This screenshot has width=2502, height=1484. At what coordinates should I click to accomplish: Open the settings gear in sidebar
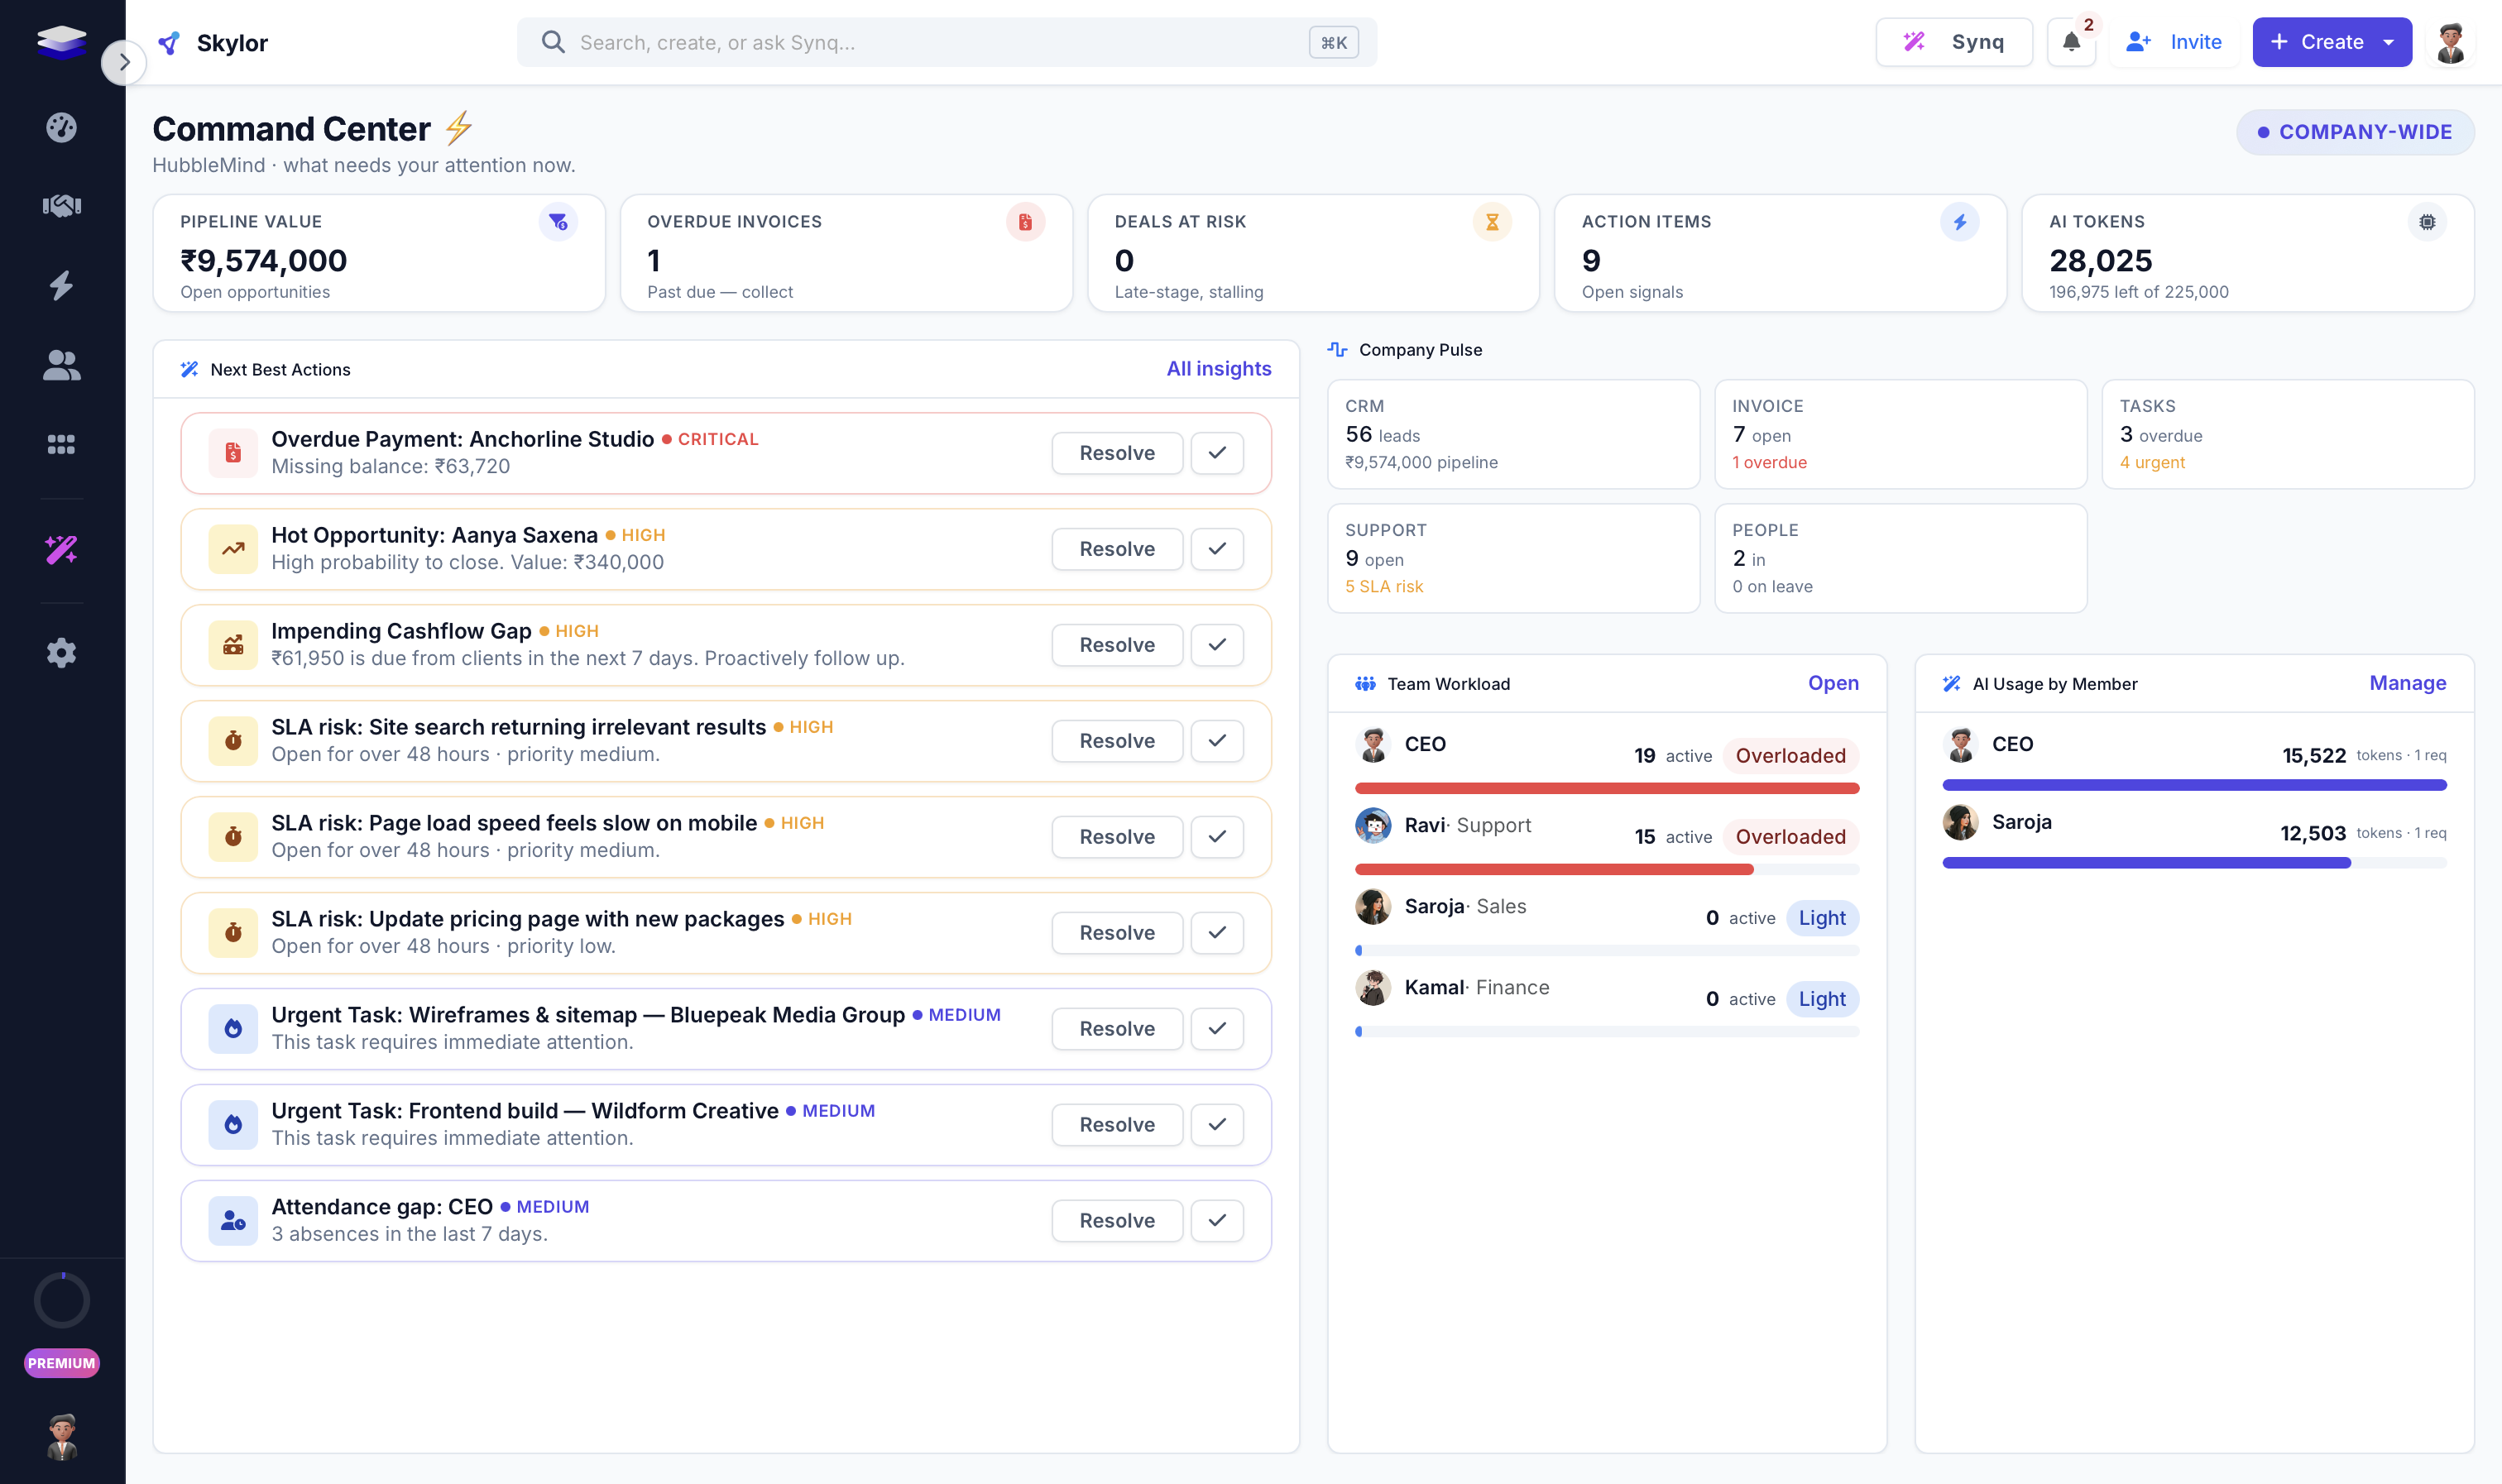click(61, 653)
